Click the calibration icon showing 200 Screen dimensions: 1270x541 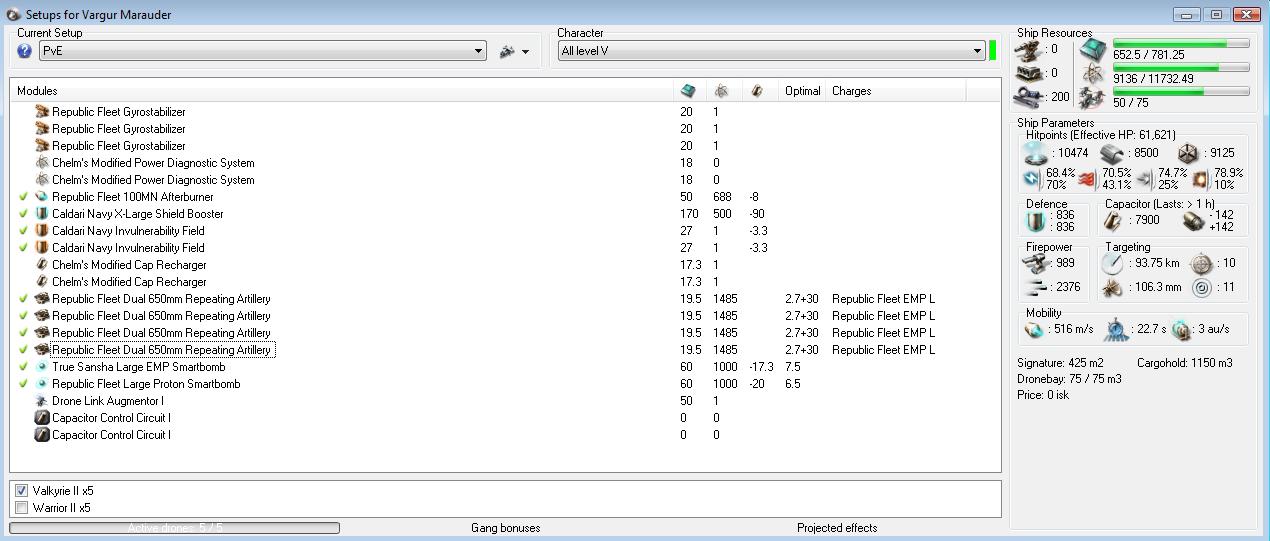click(1029, 97)
